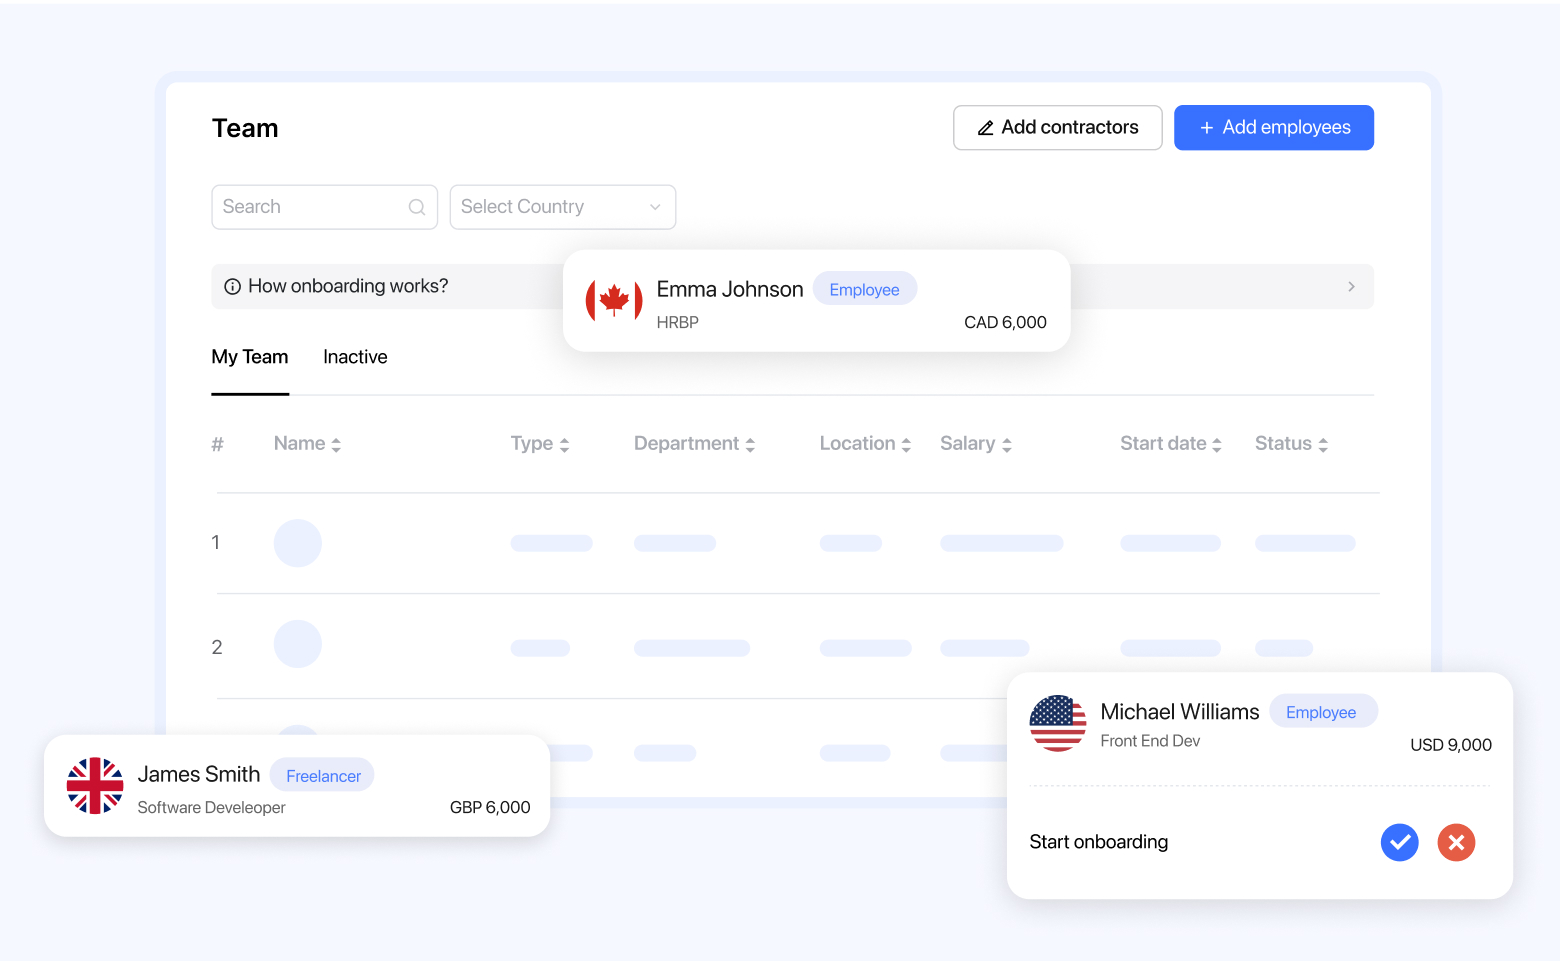Click the Add contractors button
Viewport: 1560px width, 961px height.
pyautogui.click(x=1057, y=128)
